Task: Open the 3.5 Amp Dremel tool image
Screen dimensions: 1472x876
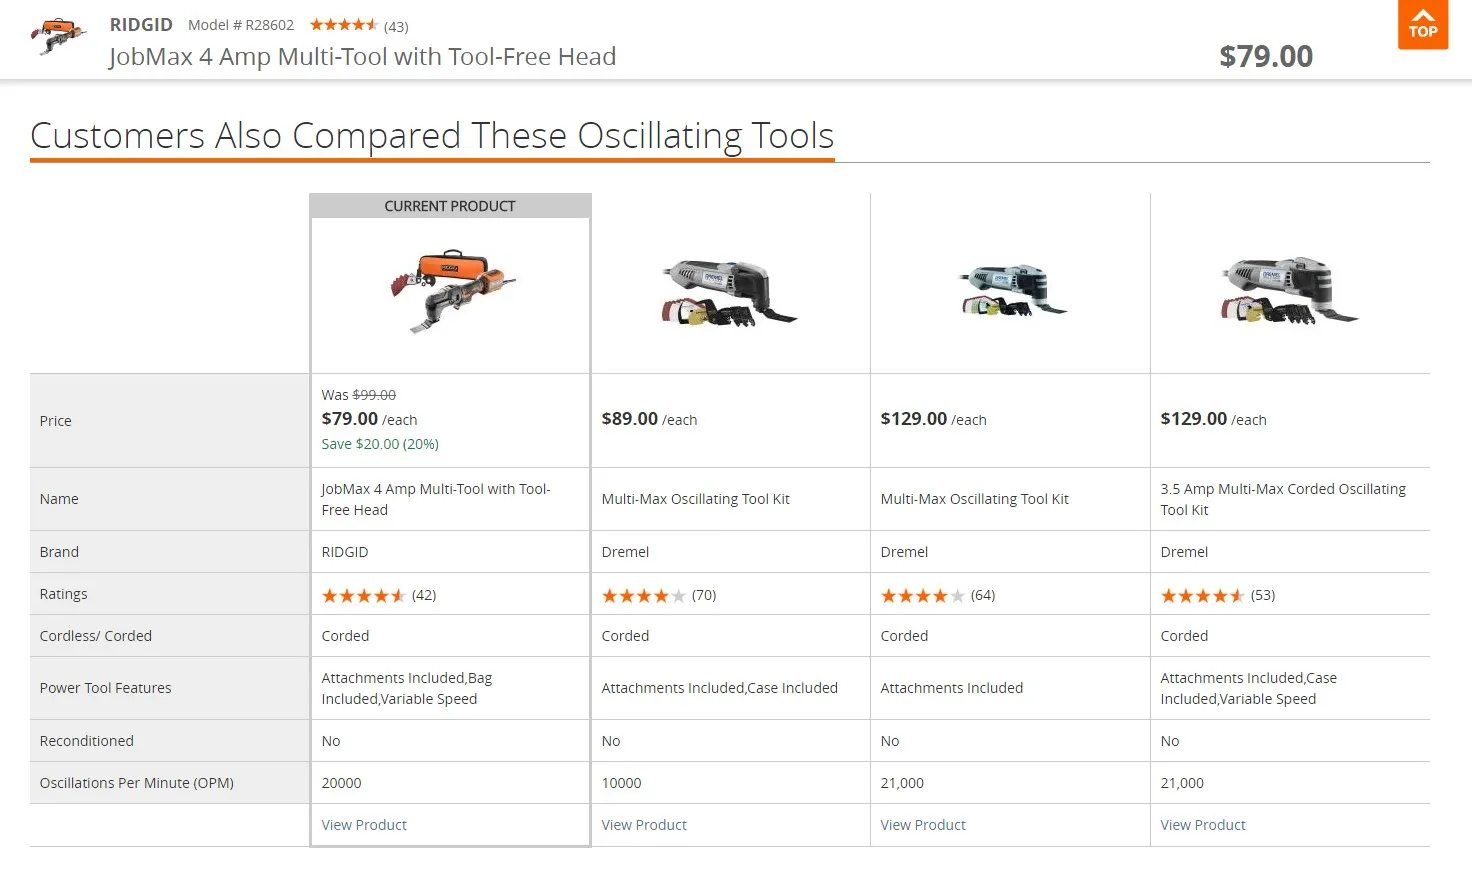Action: [1289, 290]
